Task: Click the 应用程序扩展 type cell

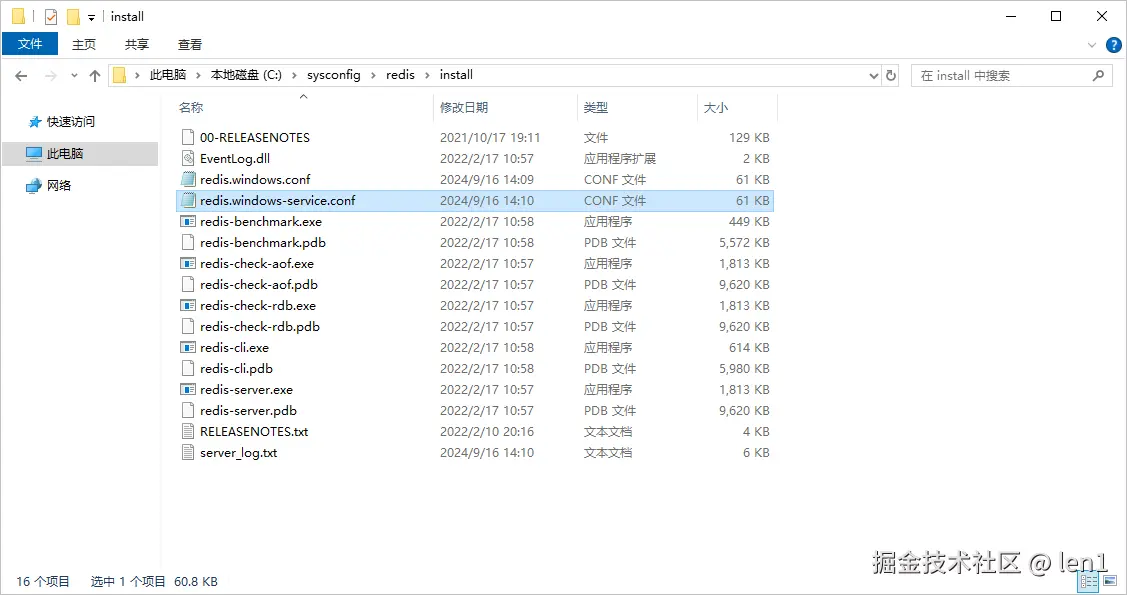Action: pyautogui.click(x=620, y=159)
